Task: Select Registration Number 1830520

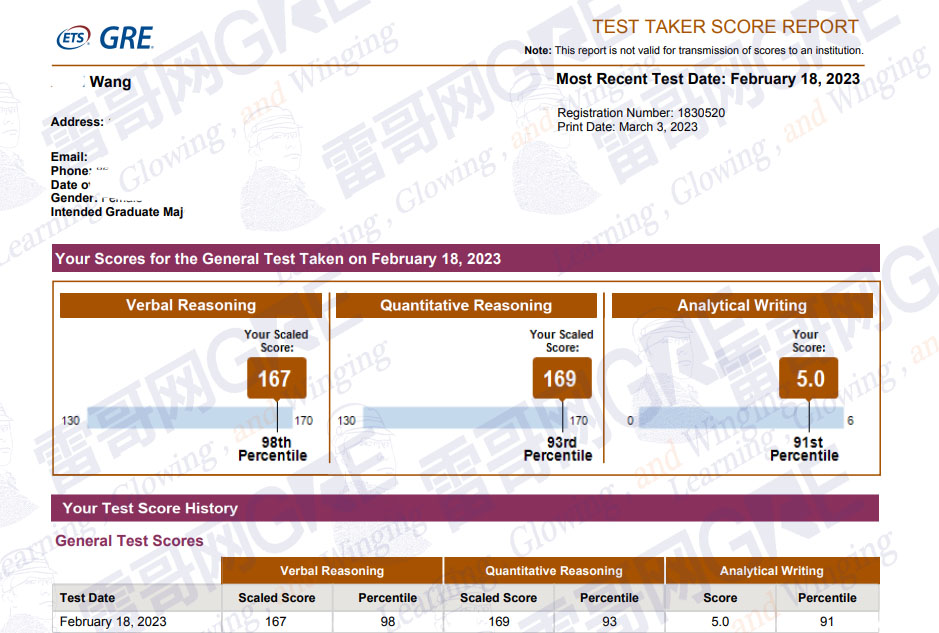Action: [641, 113]
